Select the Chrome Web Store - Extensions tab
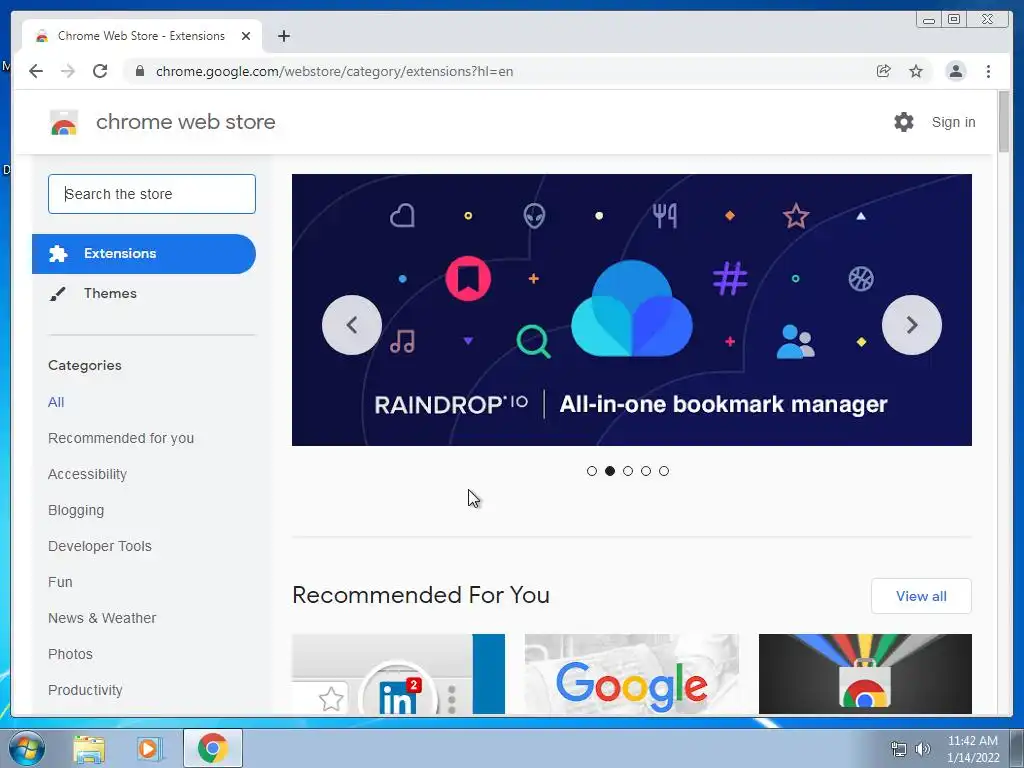 click(141, 36)
